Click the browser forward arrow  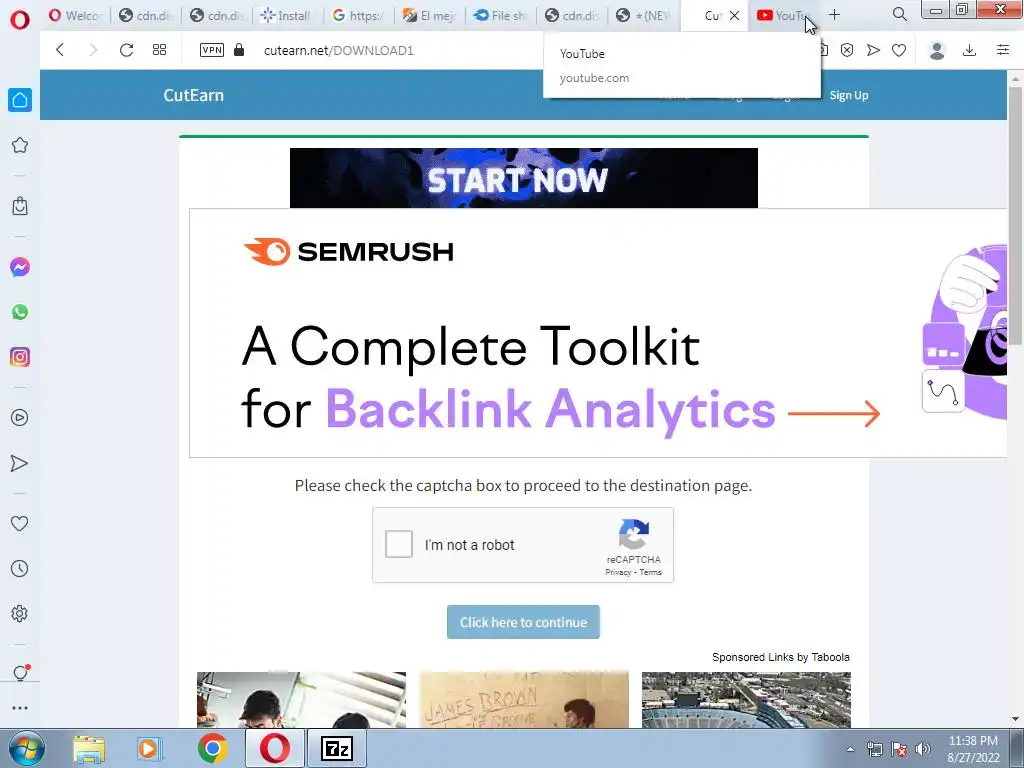pos(93,50)
